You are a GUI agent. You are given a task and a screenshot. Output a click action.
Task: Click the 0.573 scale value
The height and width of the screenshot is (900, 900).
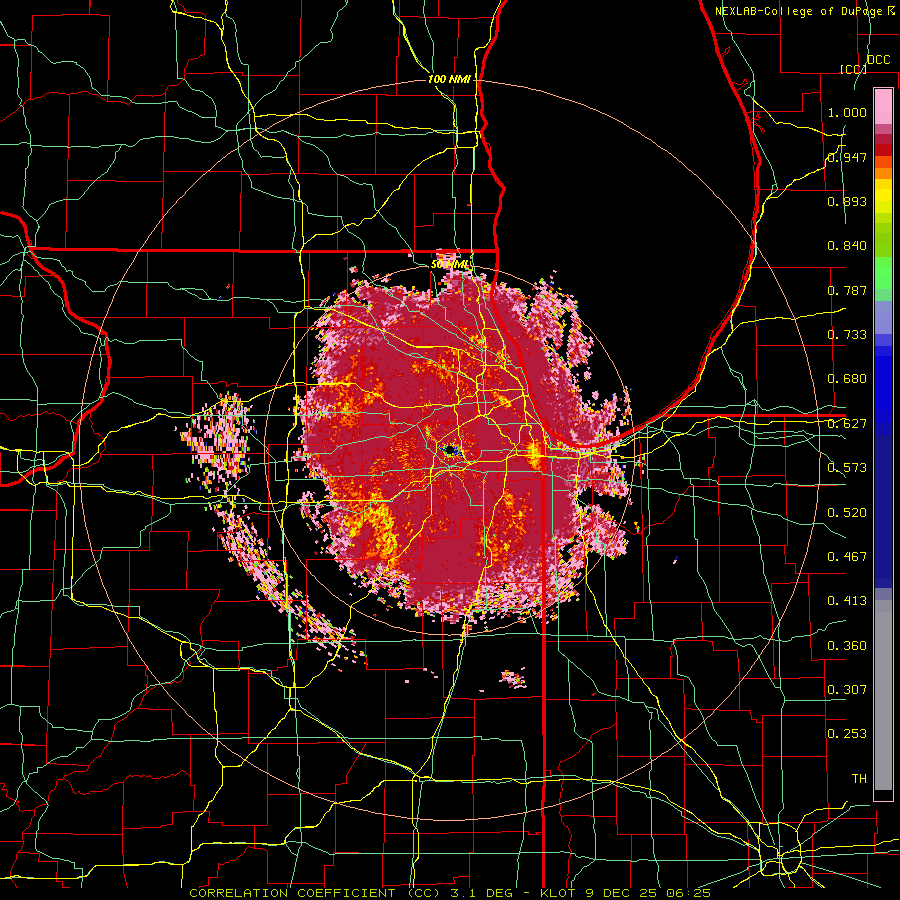tap(847, 468)
